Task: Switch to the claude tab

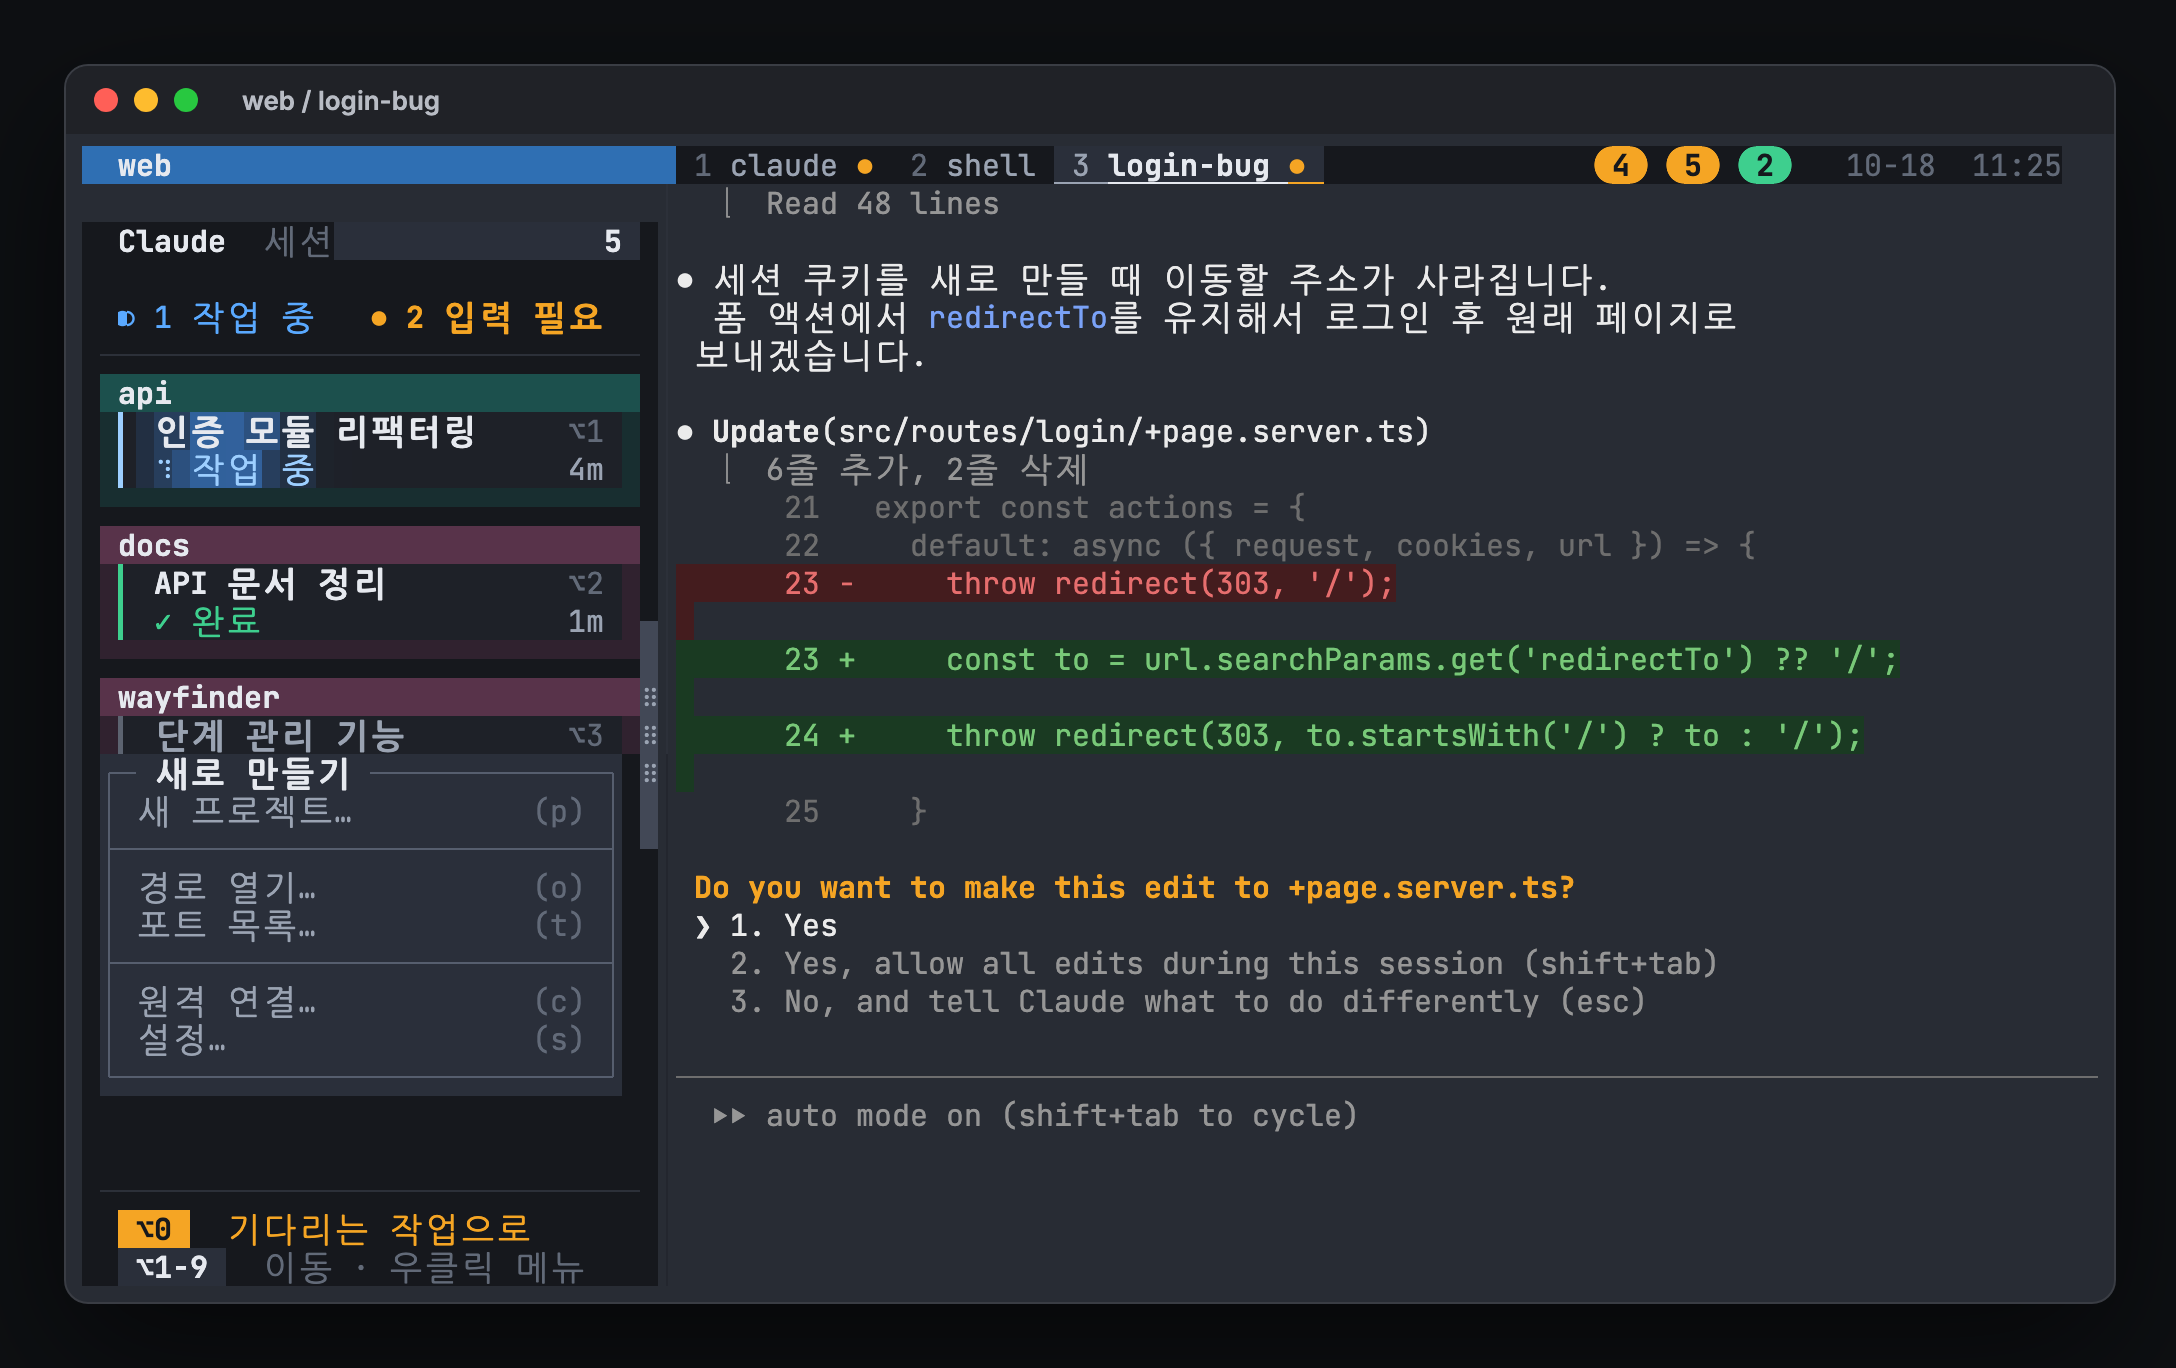Action: tap(783, 165)
